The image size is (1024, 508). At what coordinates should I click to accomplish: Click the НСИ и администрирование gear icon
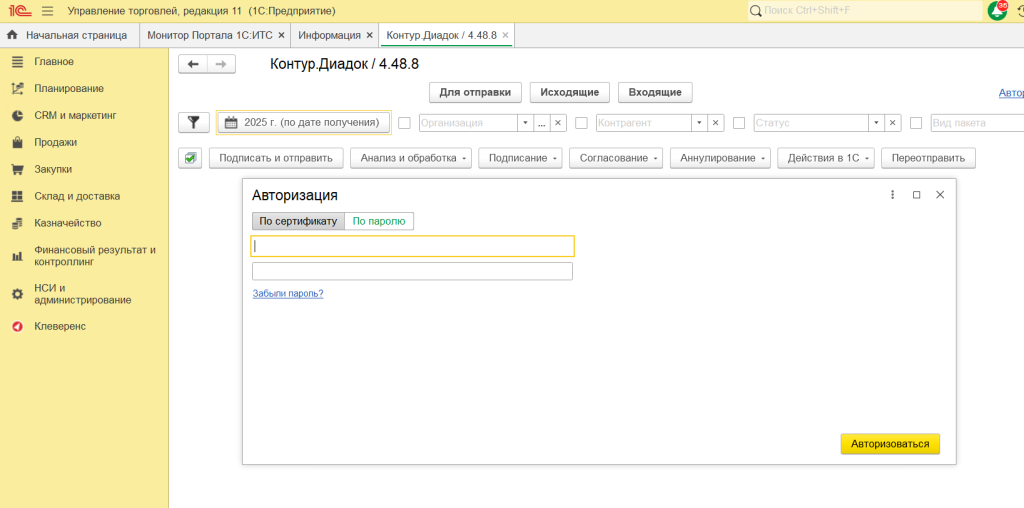[18, 294]
